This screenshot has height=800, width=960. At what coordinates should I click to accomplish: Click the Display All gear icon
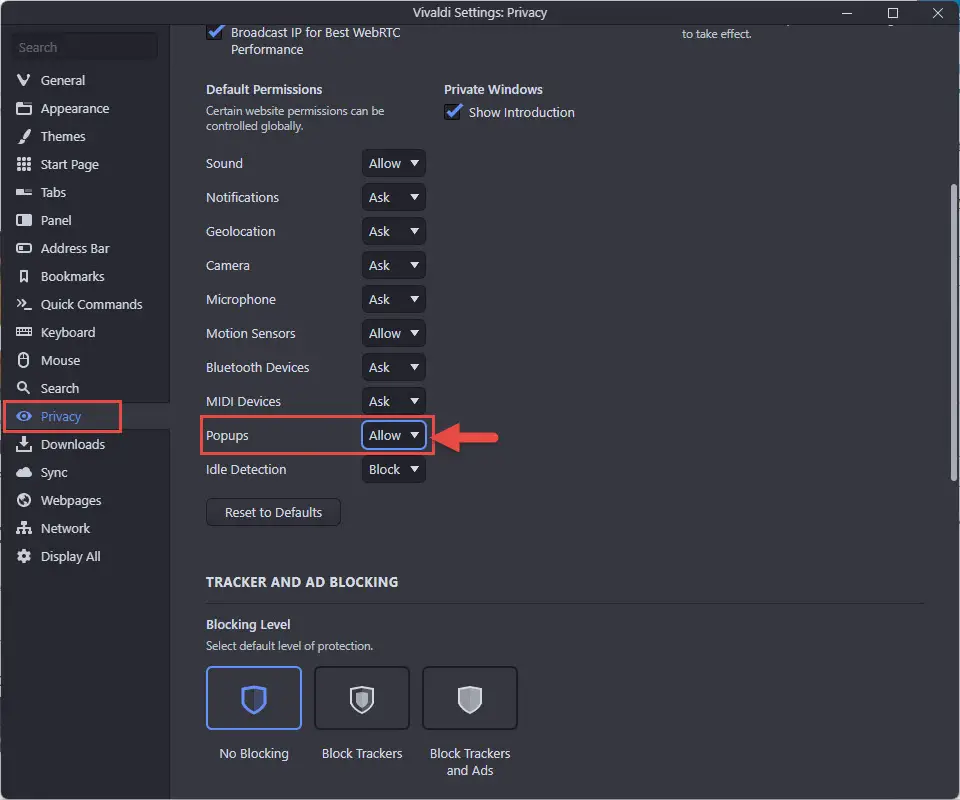[x=24, y=556]
